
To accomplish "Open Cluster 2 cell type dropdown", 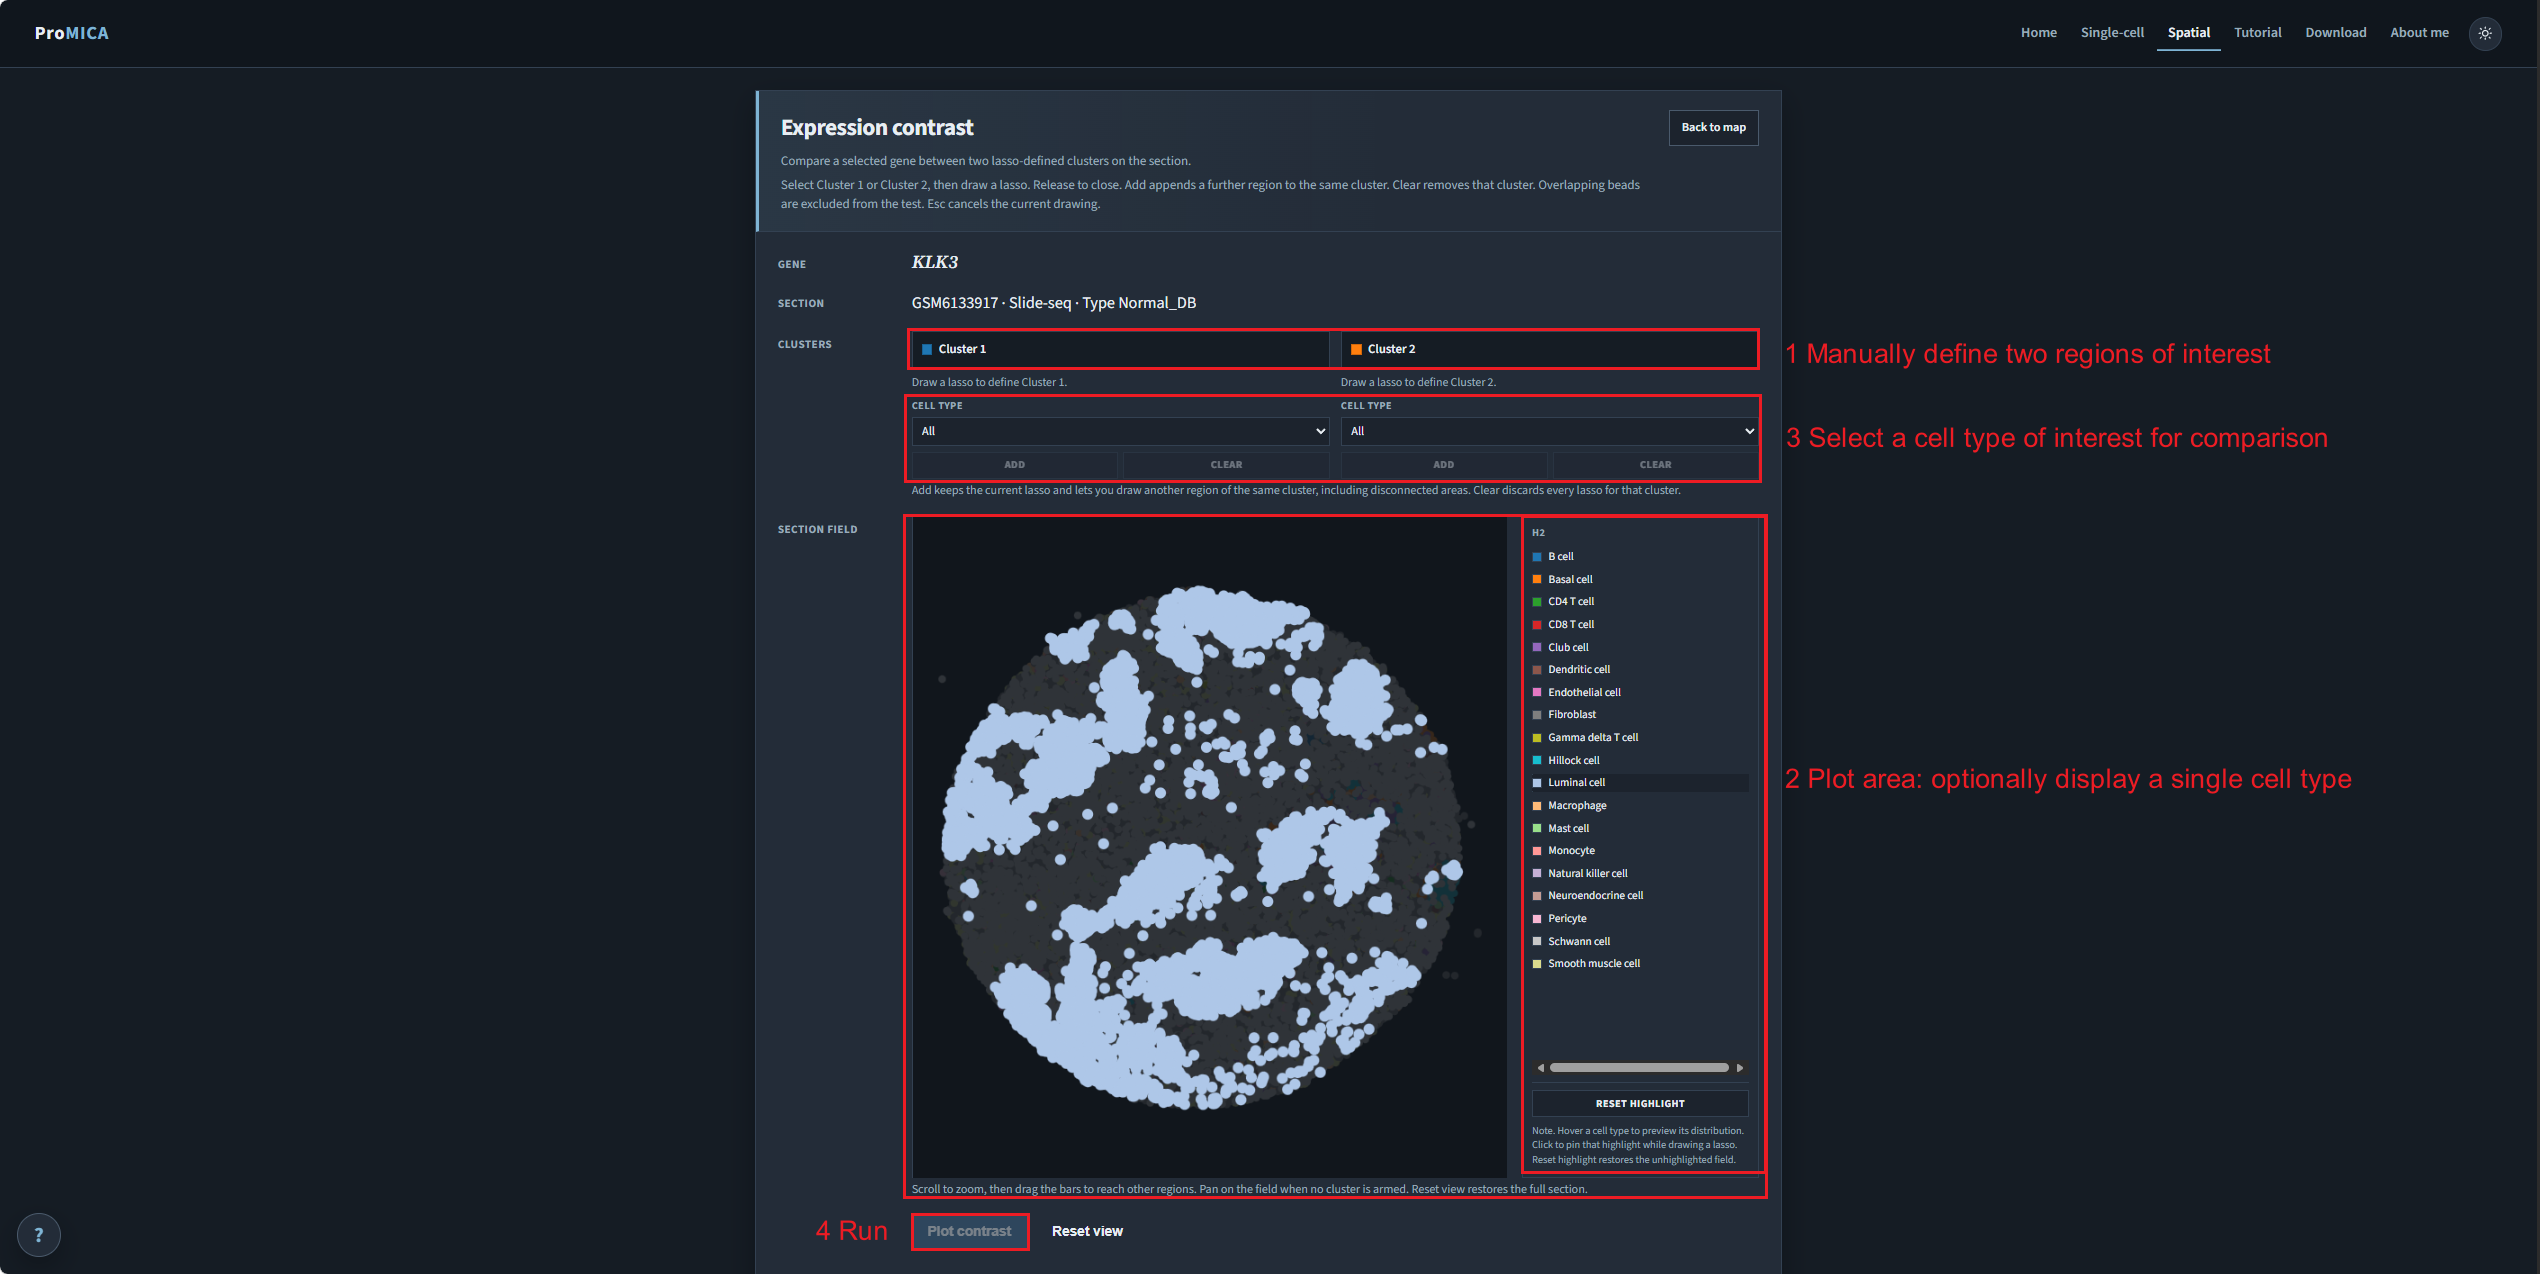I will (1549, 431).
